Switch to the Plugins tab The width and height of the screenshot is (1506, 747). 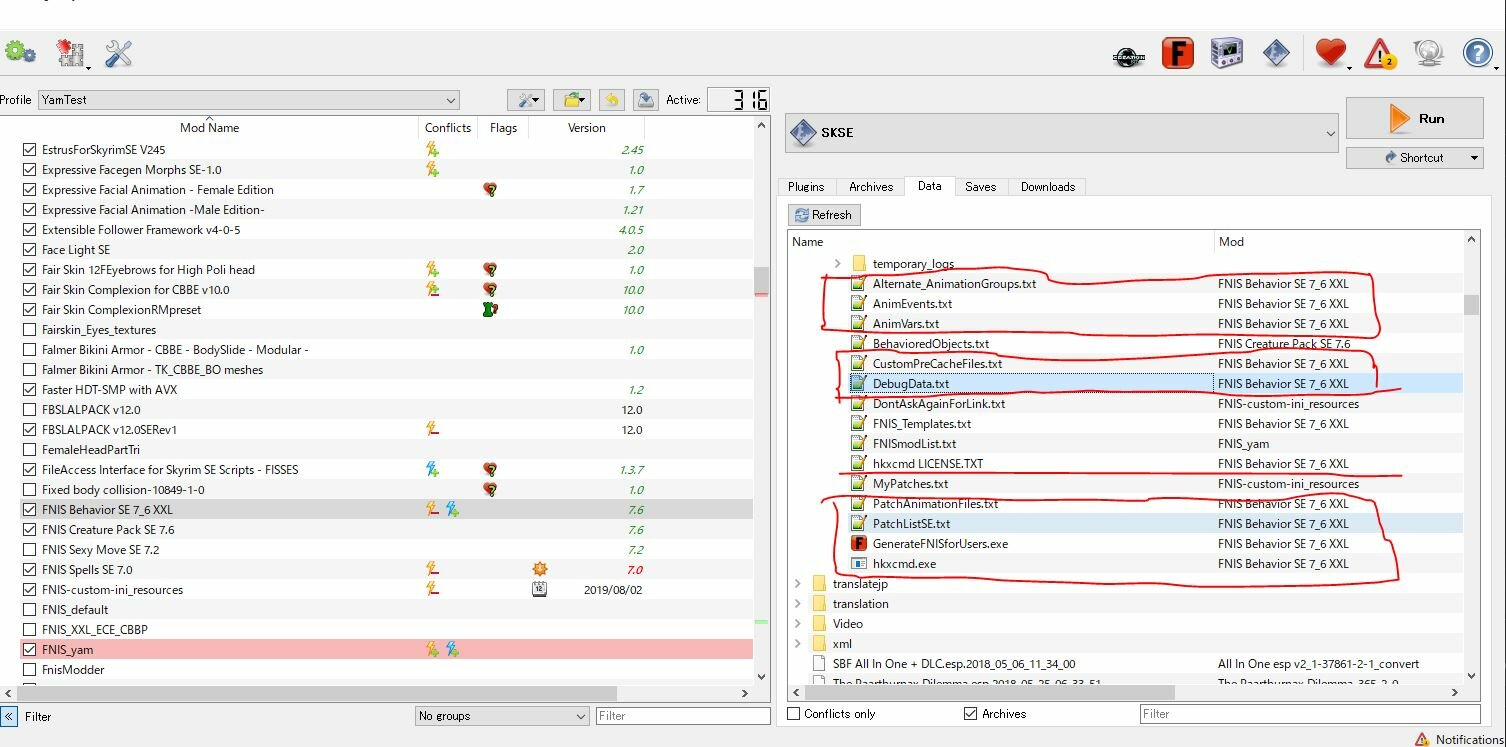click(x=806, y=186)
